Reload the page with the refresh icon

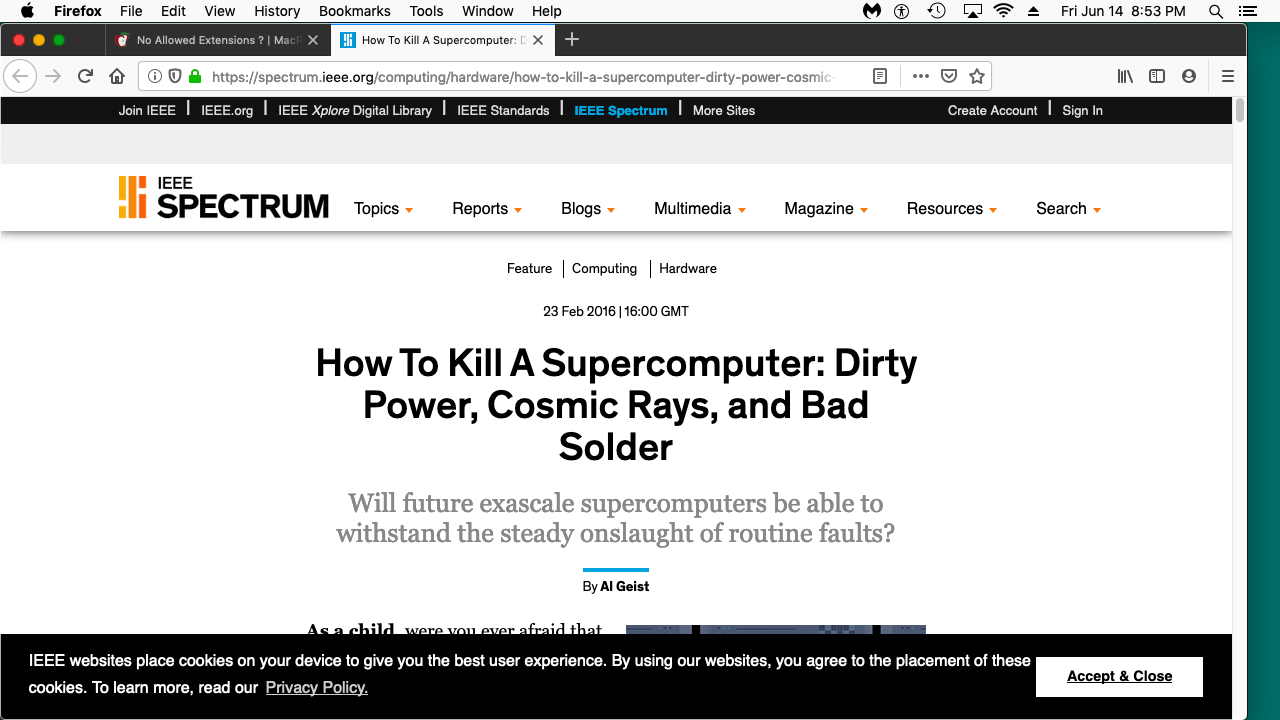coord(86,76)
